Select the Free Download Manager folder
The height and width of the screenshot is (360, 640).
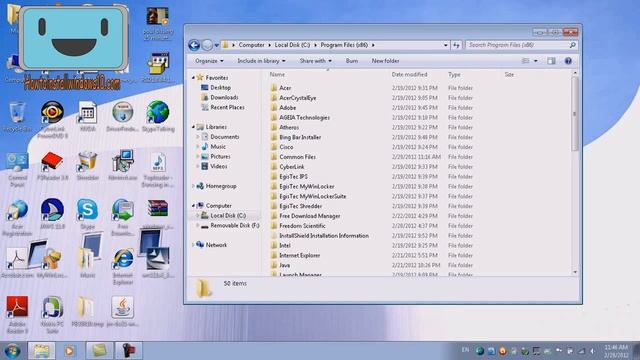(x=309, y=216)
